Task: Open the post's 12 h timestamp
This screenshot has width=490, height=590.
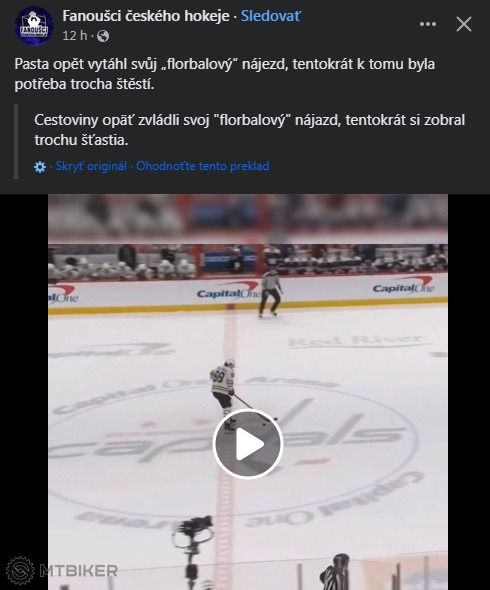Action: pos(75,36)
